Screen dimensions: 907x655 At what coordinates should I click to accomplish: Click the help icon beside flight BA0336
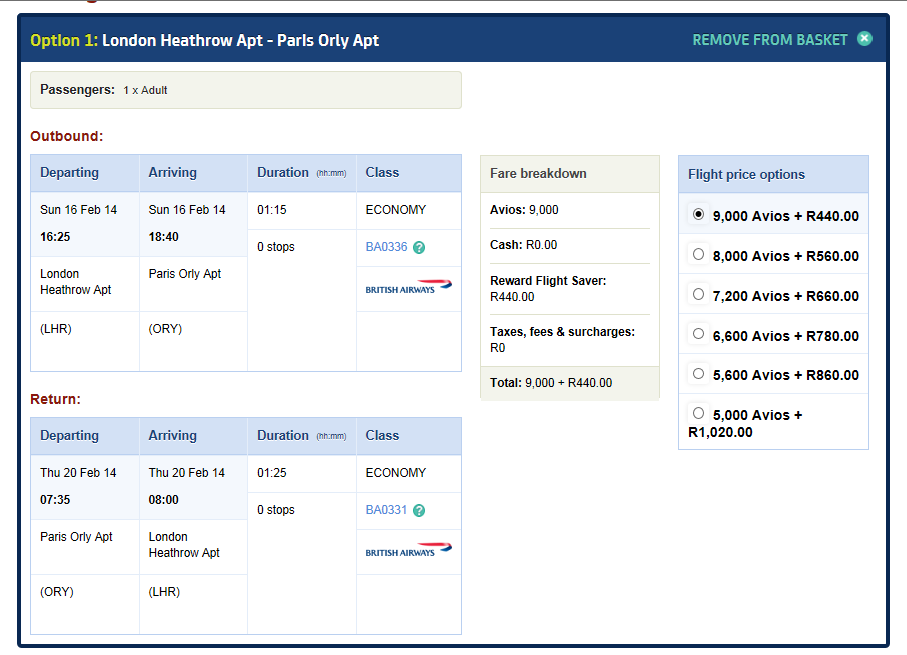[x=419, y=248]
